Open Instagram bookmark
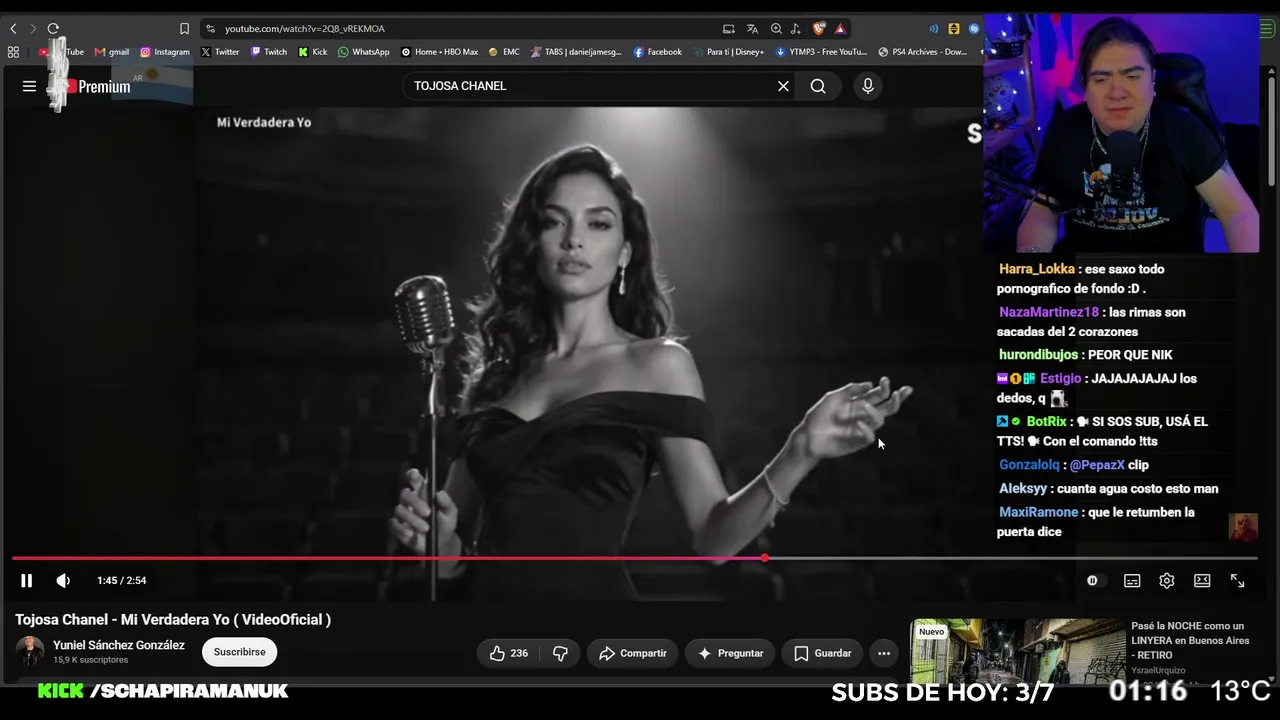 click(165, 52)
